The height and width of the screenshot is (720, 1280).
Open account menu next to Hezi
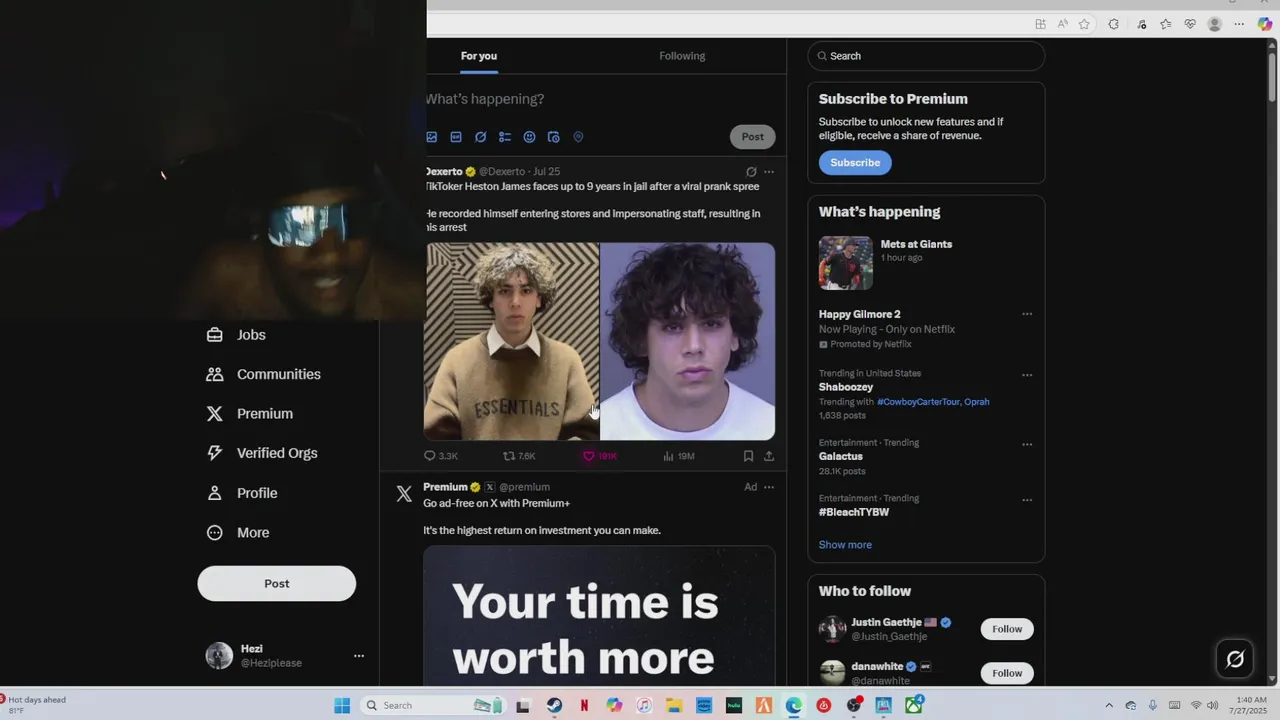pos(359,656)
